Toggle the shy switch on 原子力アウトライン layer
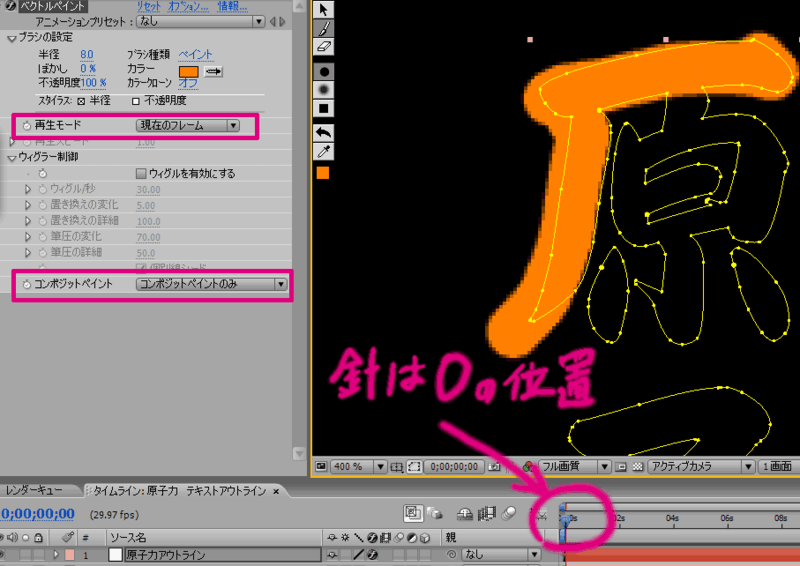 click(x=332, y=554)
